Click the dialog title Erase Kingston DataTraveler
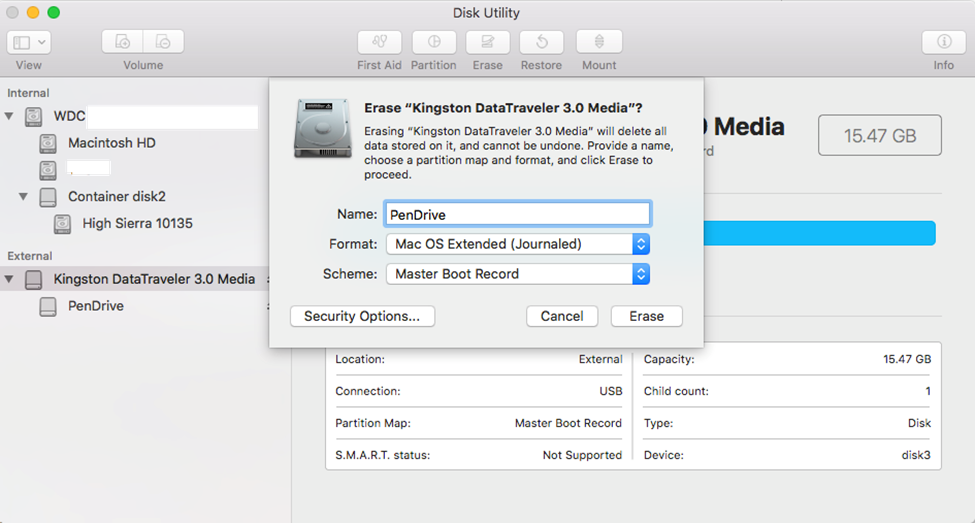975x523 pixels. 503,108
